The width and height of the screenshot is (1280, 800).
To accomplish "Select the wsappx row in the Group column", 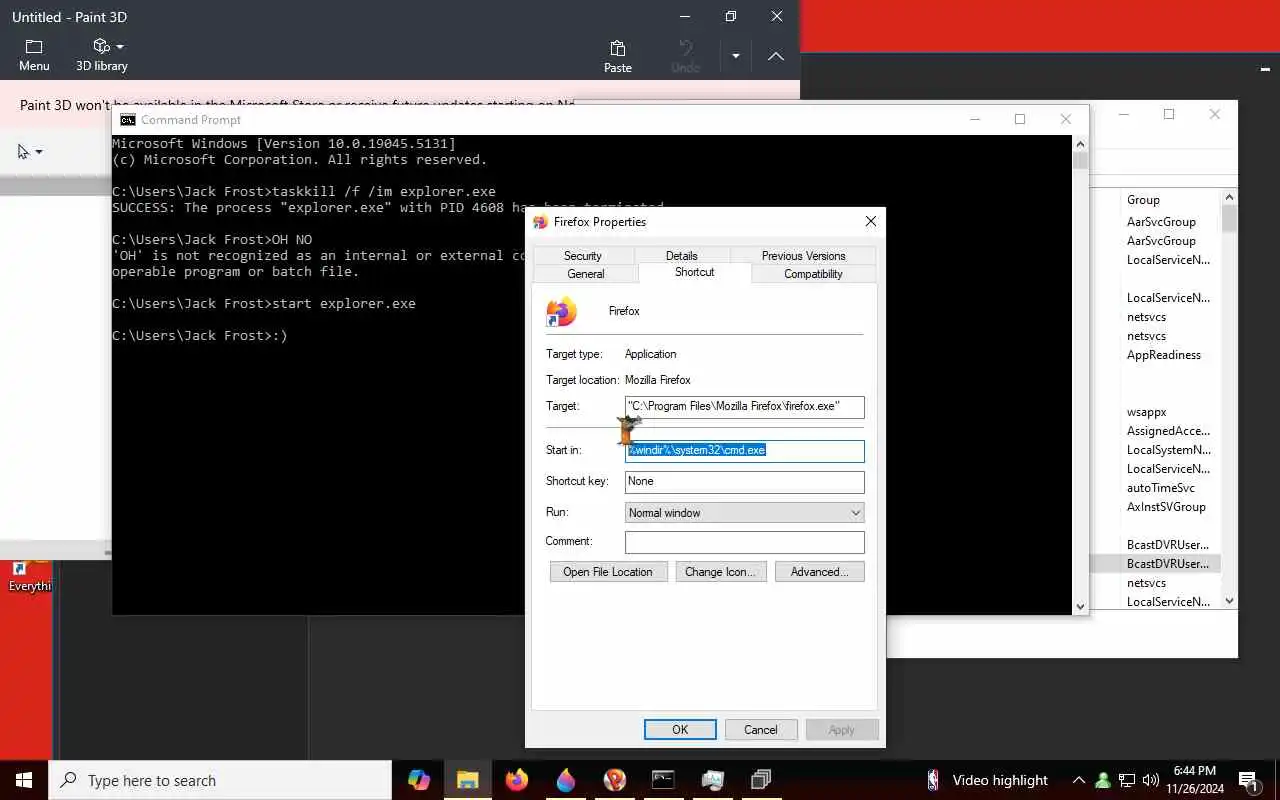I will click(1147, 412).
